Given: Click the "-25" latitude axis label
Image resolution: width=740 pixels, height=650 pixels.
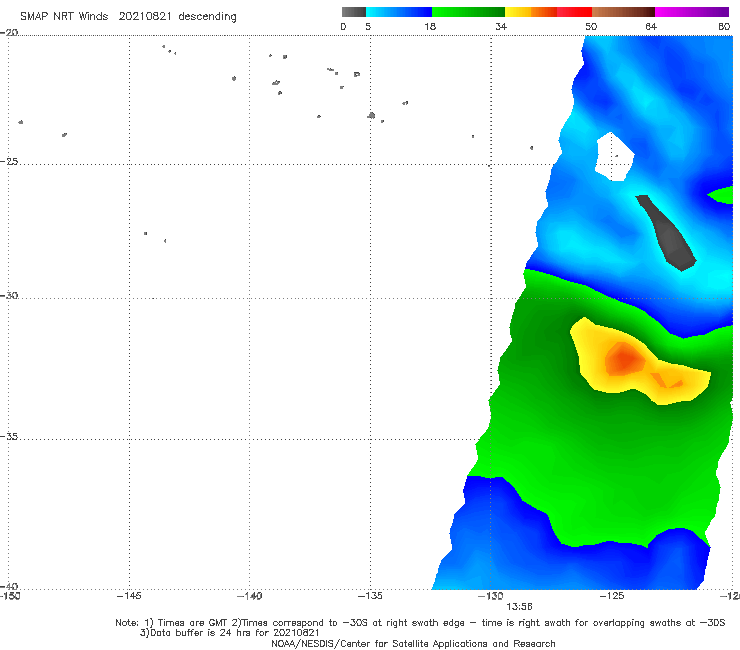Looking at the screenshot, I should pos(9,161).
